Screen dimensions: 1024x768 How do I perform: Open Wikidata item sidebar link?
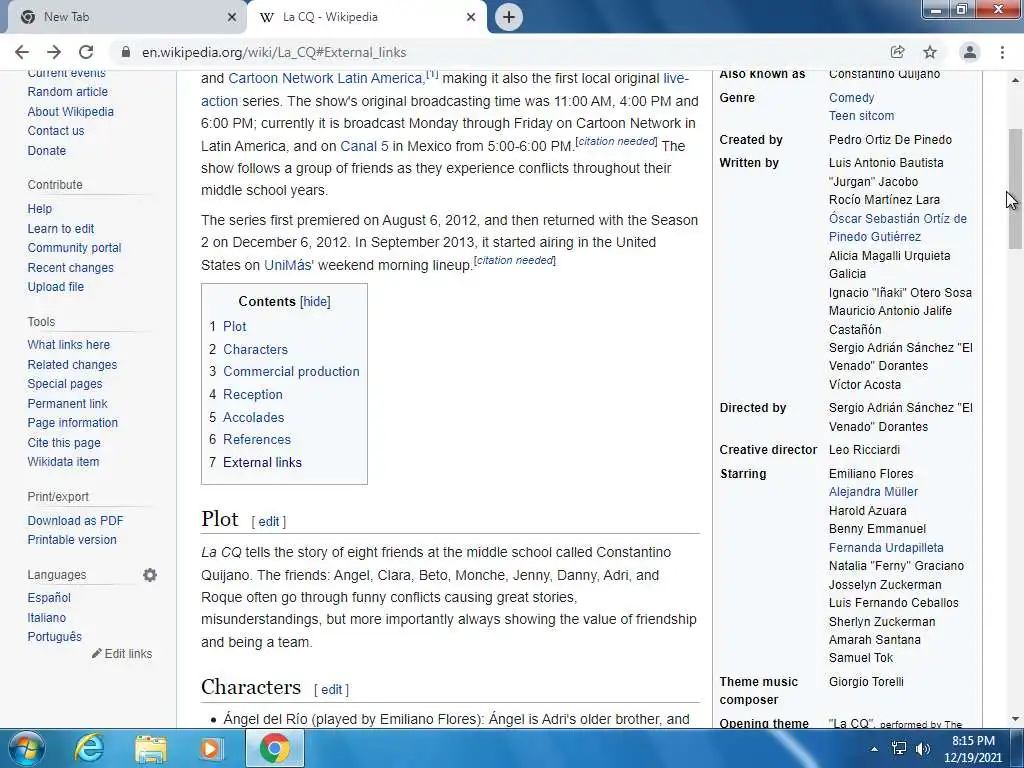point(63,462)
